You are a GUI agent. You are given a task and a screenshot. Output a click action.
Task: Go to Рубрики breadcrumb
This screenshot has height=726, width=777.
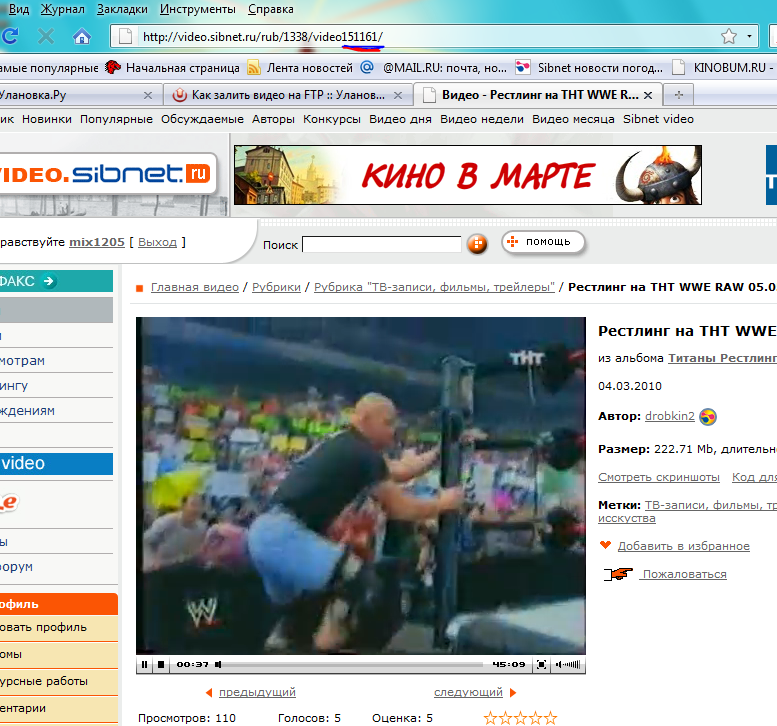point(276,287)
